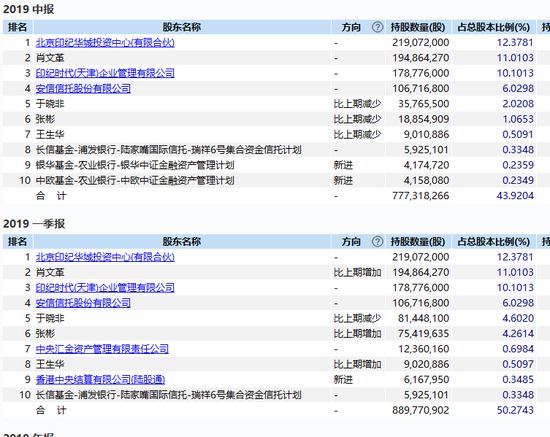Select 肖文革 in the 2019 一季报 table

pos(50,273)
